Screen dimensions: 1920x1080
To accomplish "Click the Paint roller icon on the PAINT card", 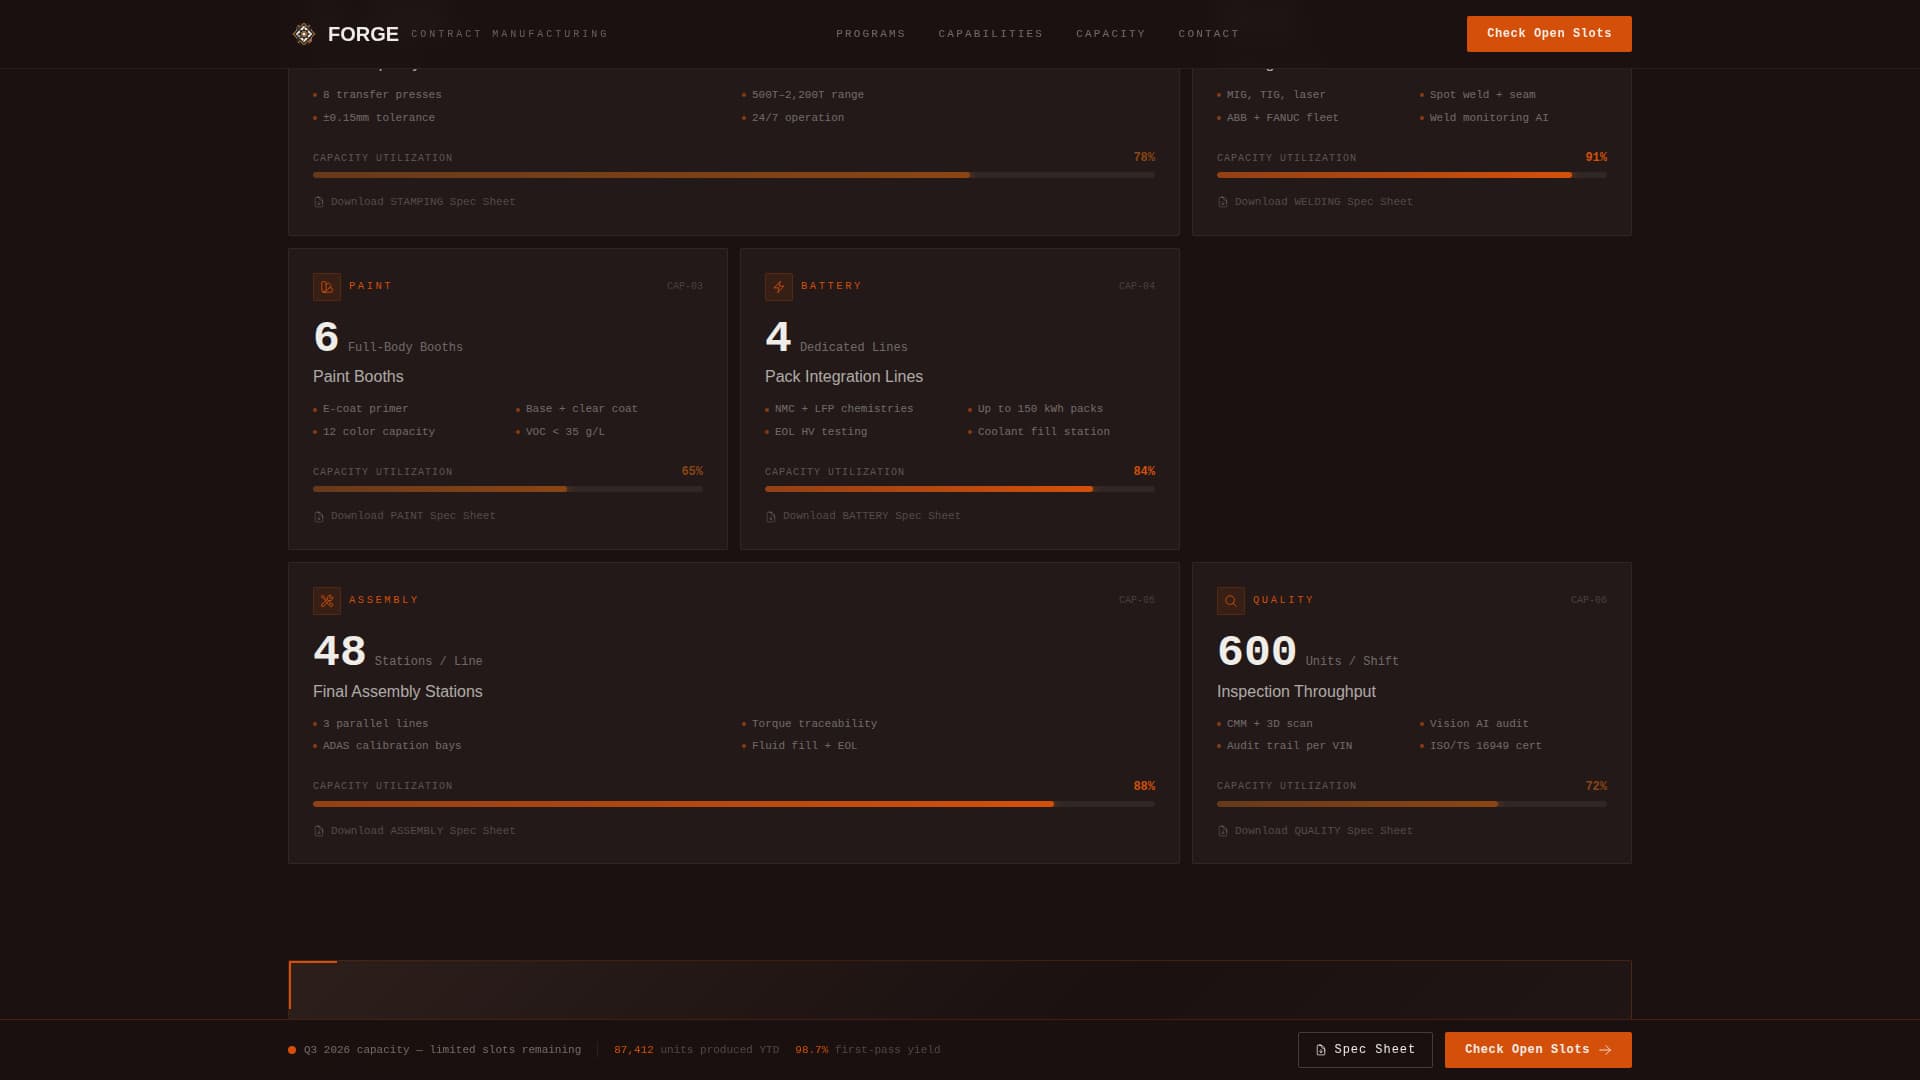I will tap(326, 287).
